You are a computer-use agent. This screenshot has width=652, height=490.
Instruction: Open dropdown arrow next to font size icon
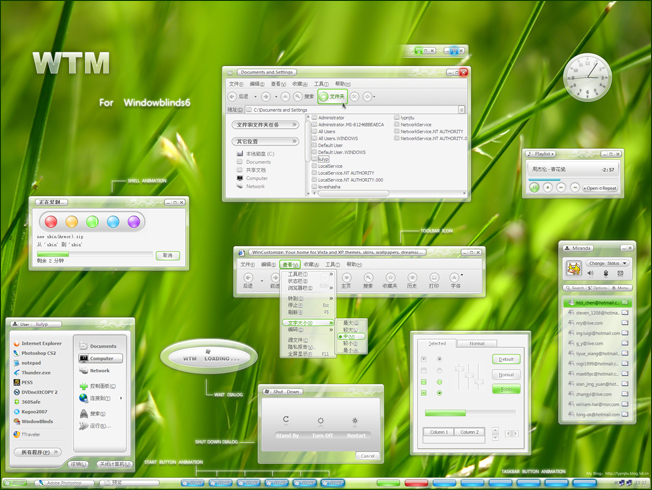click(x=462, y=275)
